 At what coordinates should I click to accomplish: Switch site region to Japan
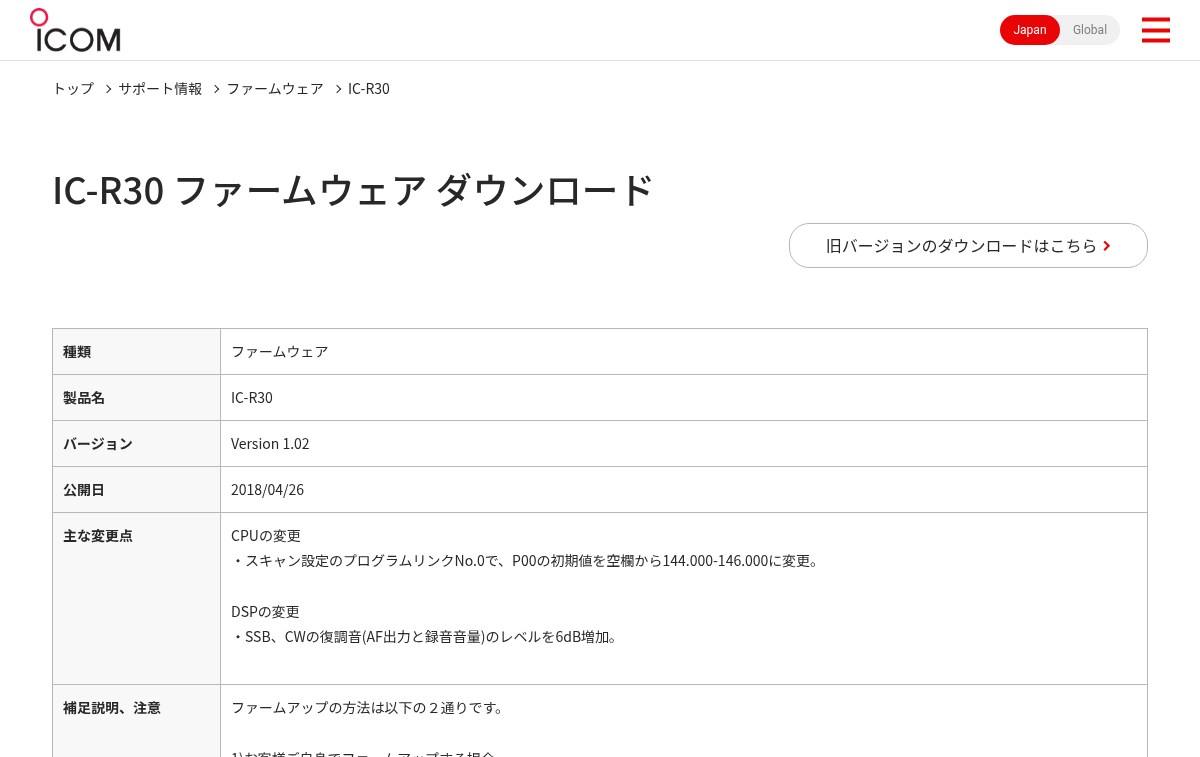tap(1030, 30)
